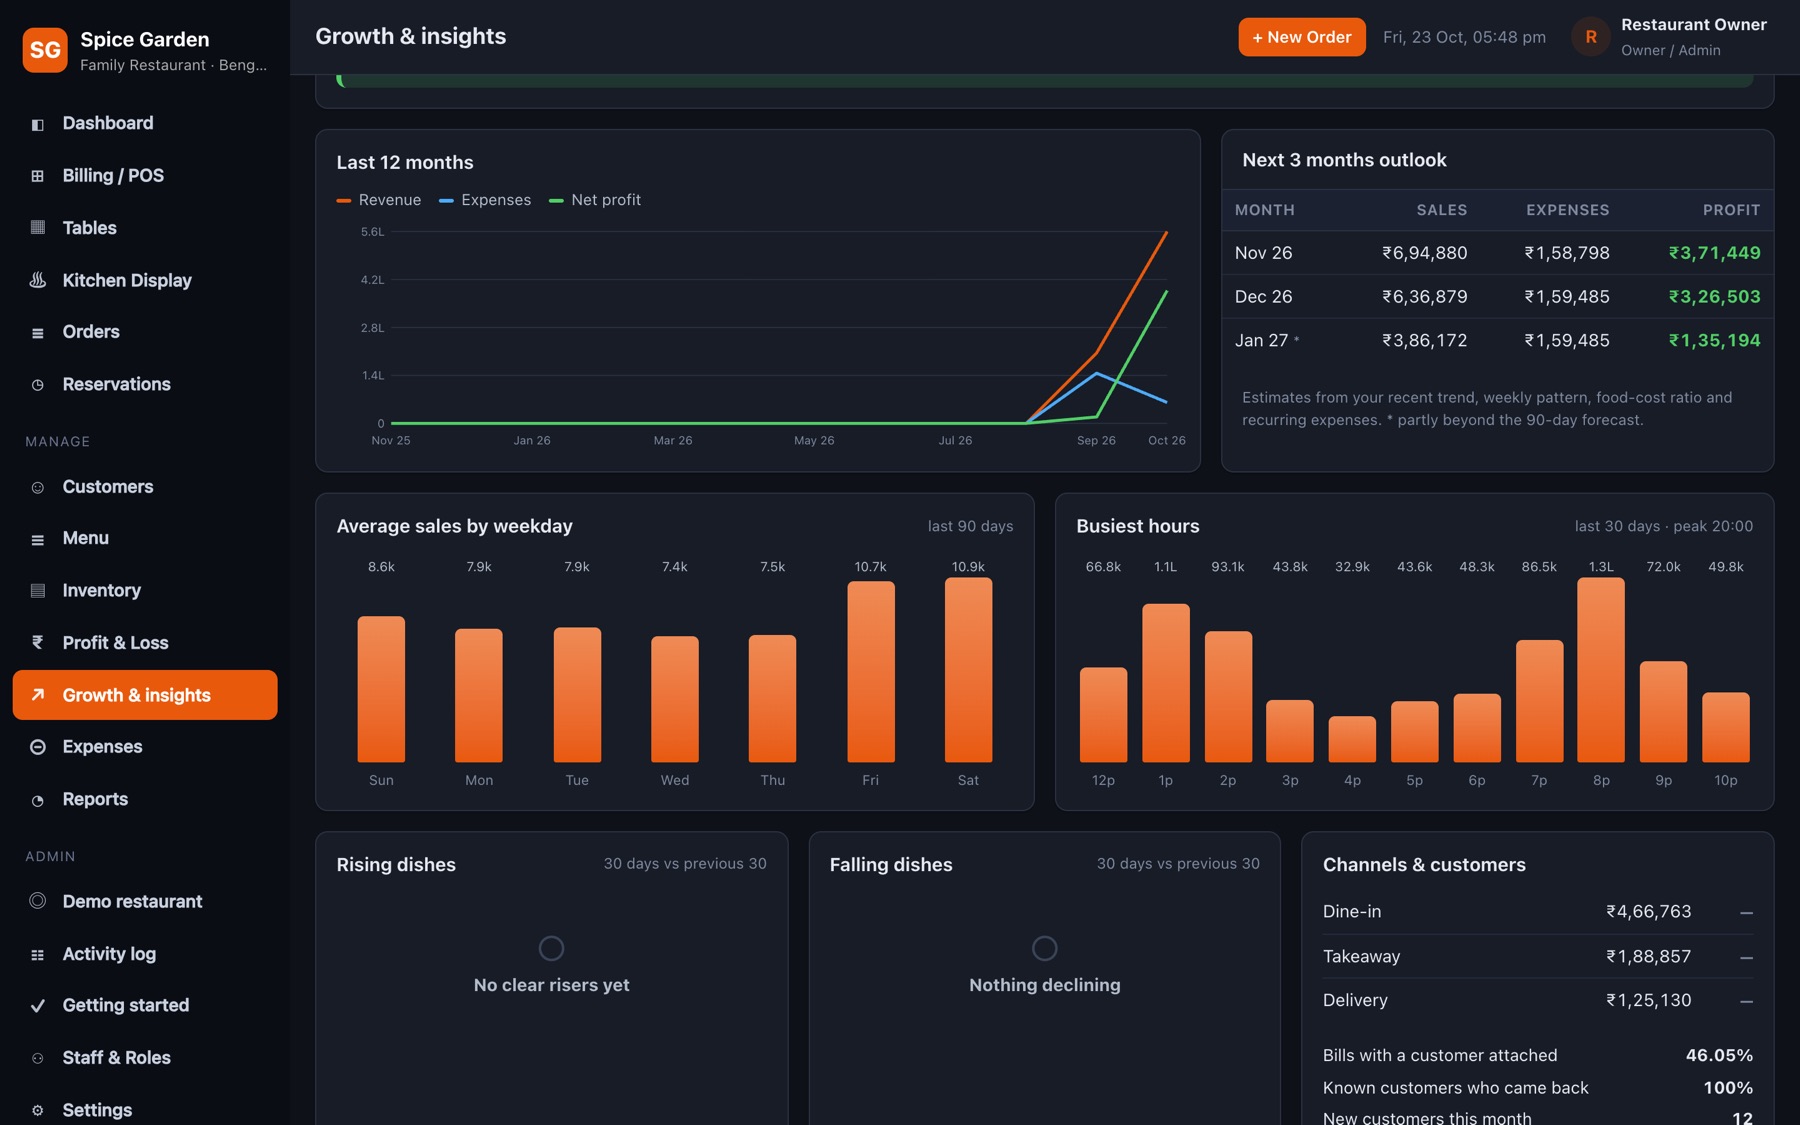Open Settings menu item

(x=145, y=1109)
